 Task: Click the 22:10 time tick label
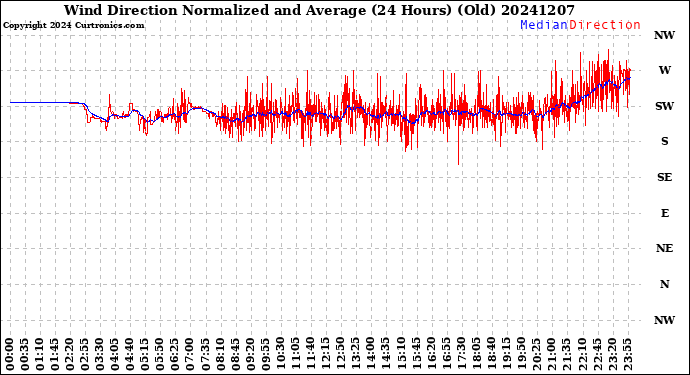click(x=582, y=353)
